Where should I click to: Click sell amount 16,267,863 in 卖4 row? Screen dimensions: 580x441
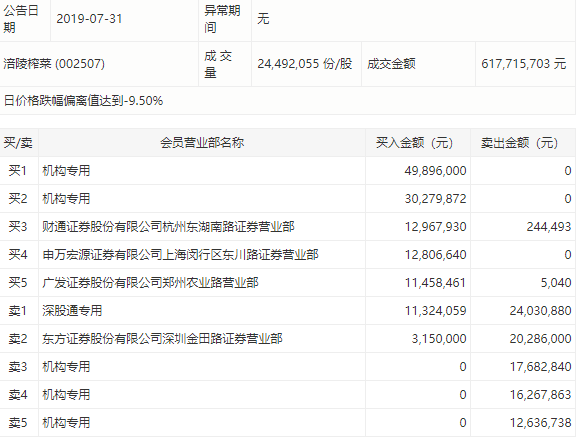540,395
